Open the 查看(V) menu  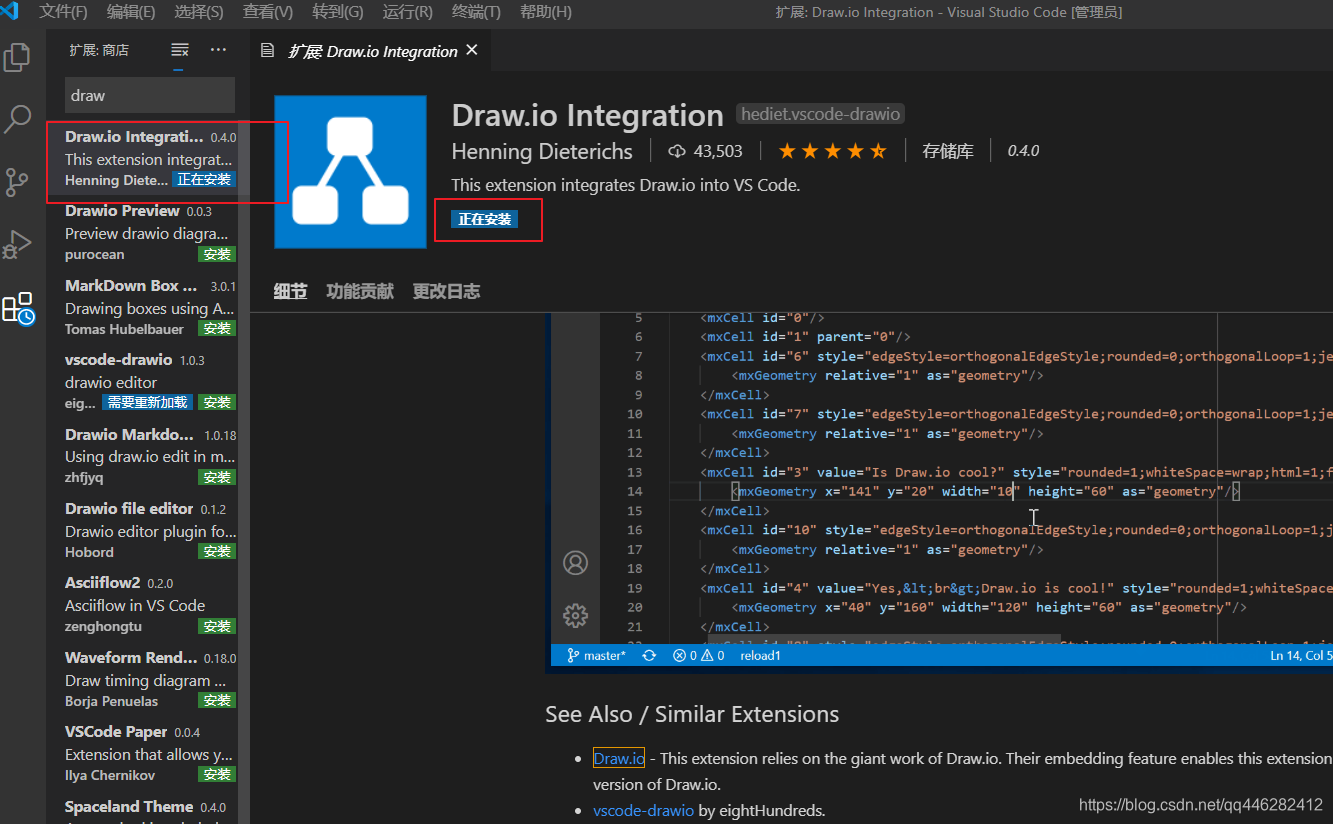tap(268, 12)
